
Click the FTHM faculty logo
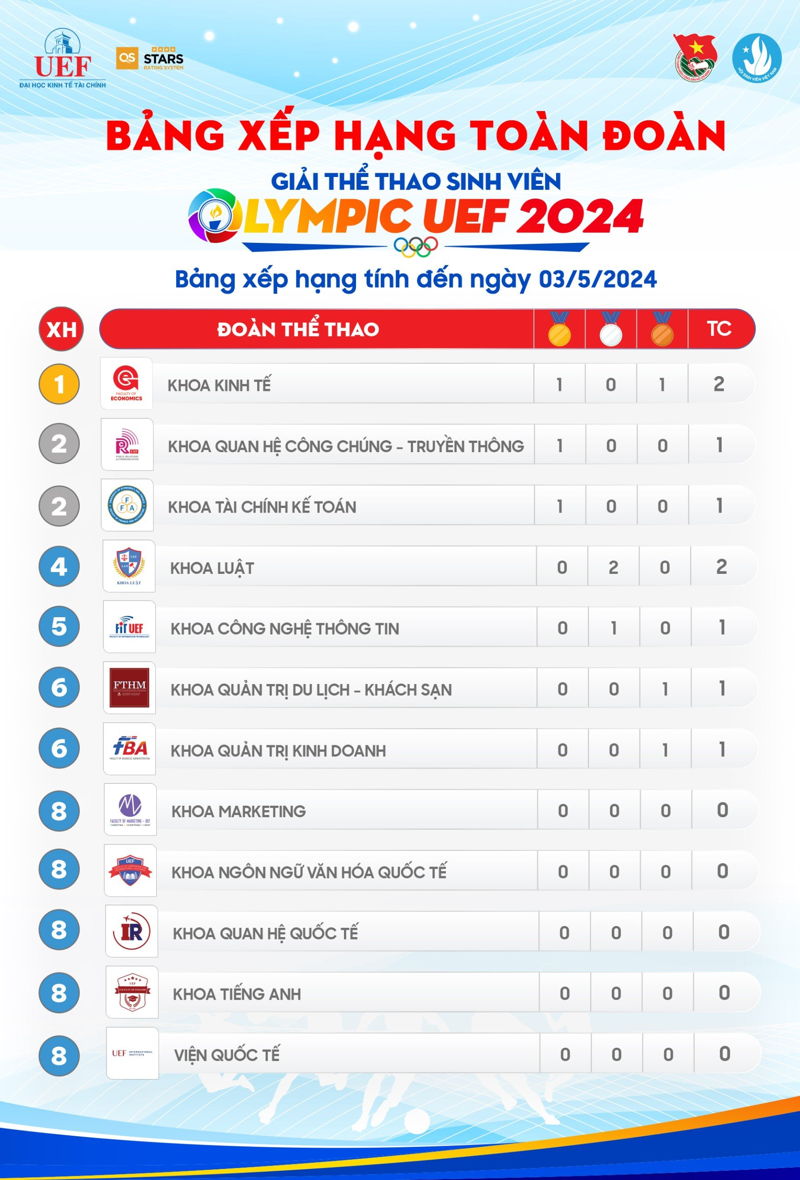click(130, 689)
